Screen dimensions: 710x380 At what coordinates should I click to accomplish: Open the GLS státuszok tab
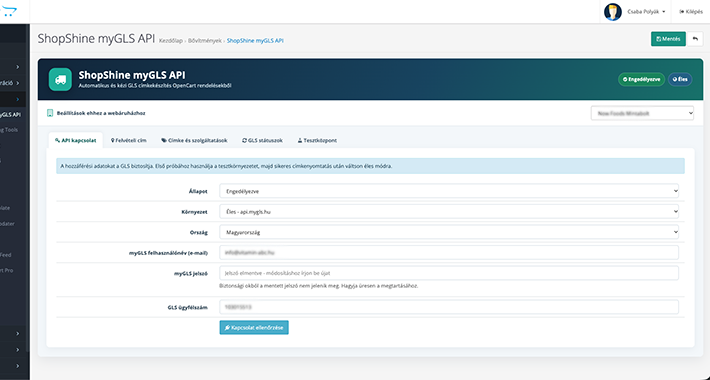click(x=262, y=140)
